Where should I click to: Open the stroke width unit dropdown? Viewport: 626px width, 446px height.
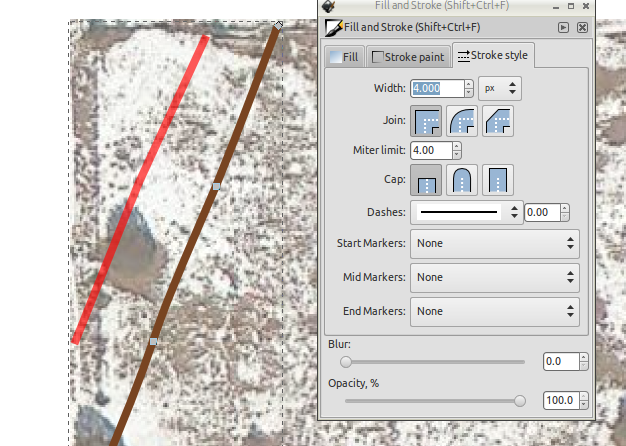coord(499,88)
